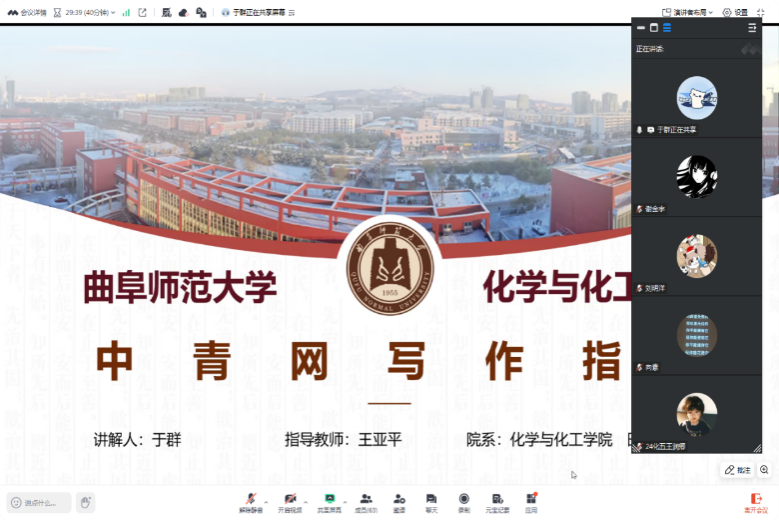Expand 演讲者布局 layout dropdown

[688, 12]
